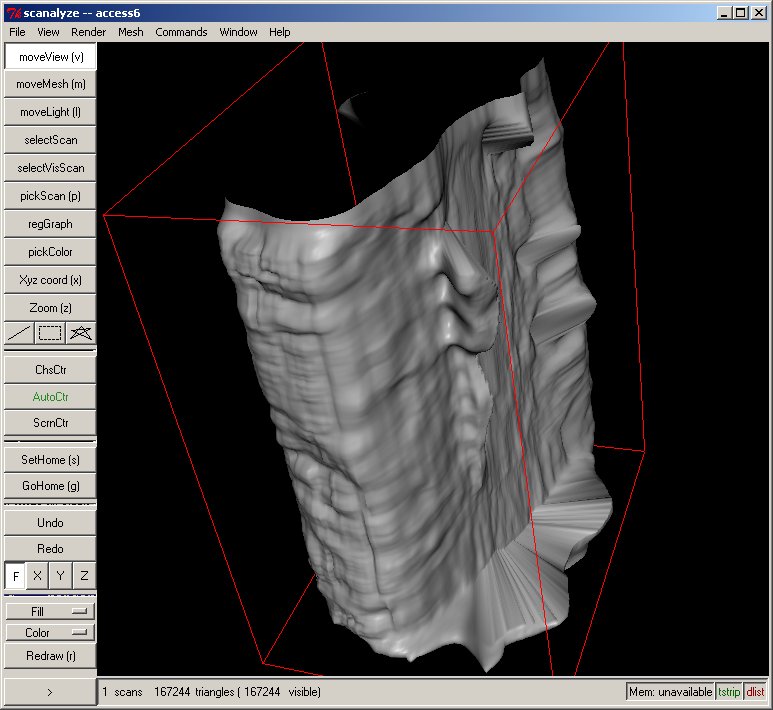Activate the pickColor tool
Viewport: 773px width, 710px height.
coord(50,252)
